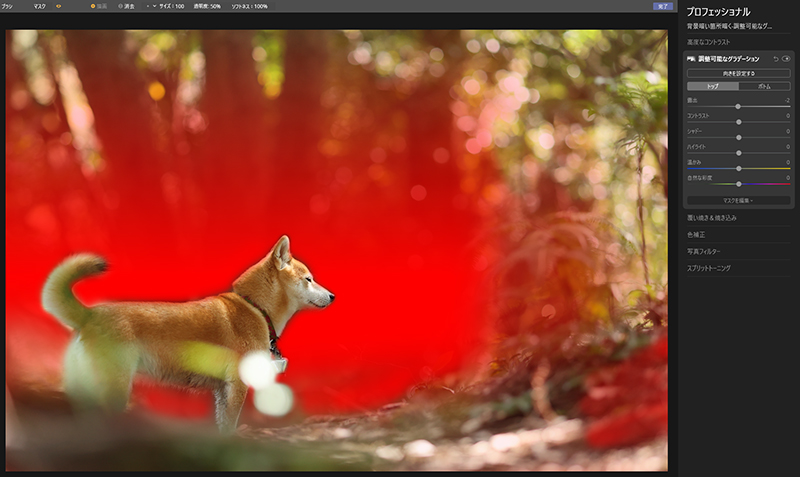
Task: Expand the スプリットトーニング tool section
Action: pos(709,268)
